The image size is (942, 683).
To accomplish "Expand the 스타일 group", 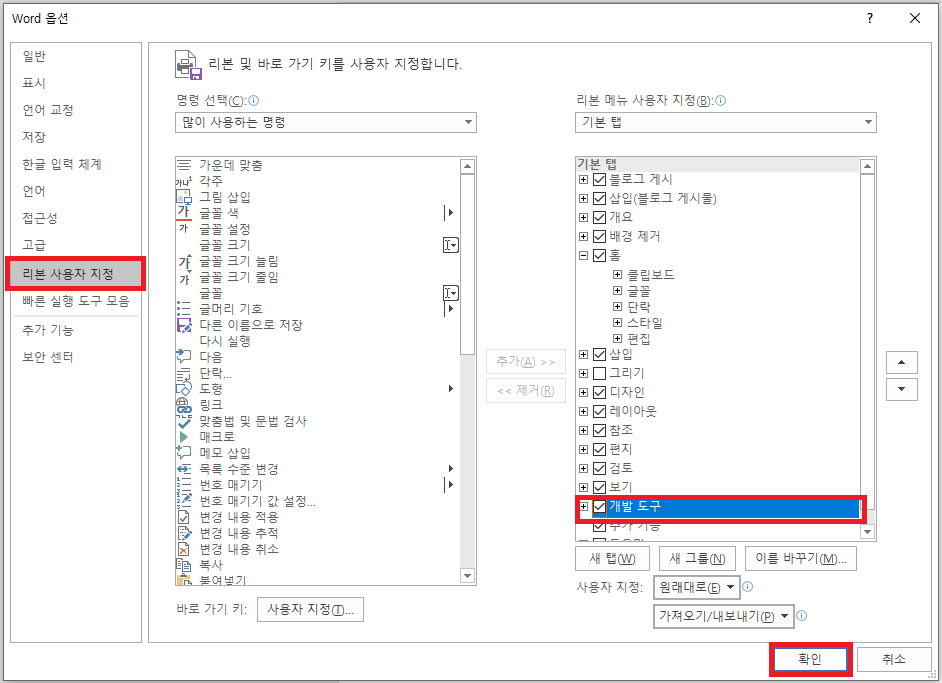I will pos(617,323).
